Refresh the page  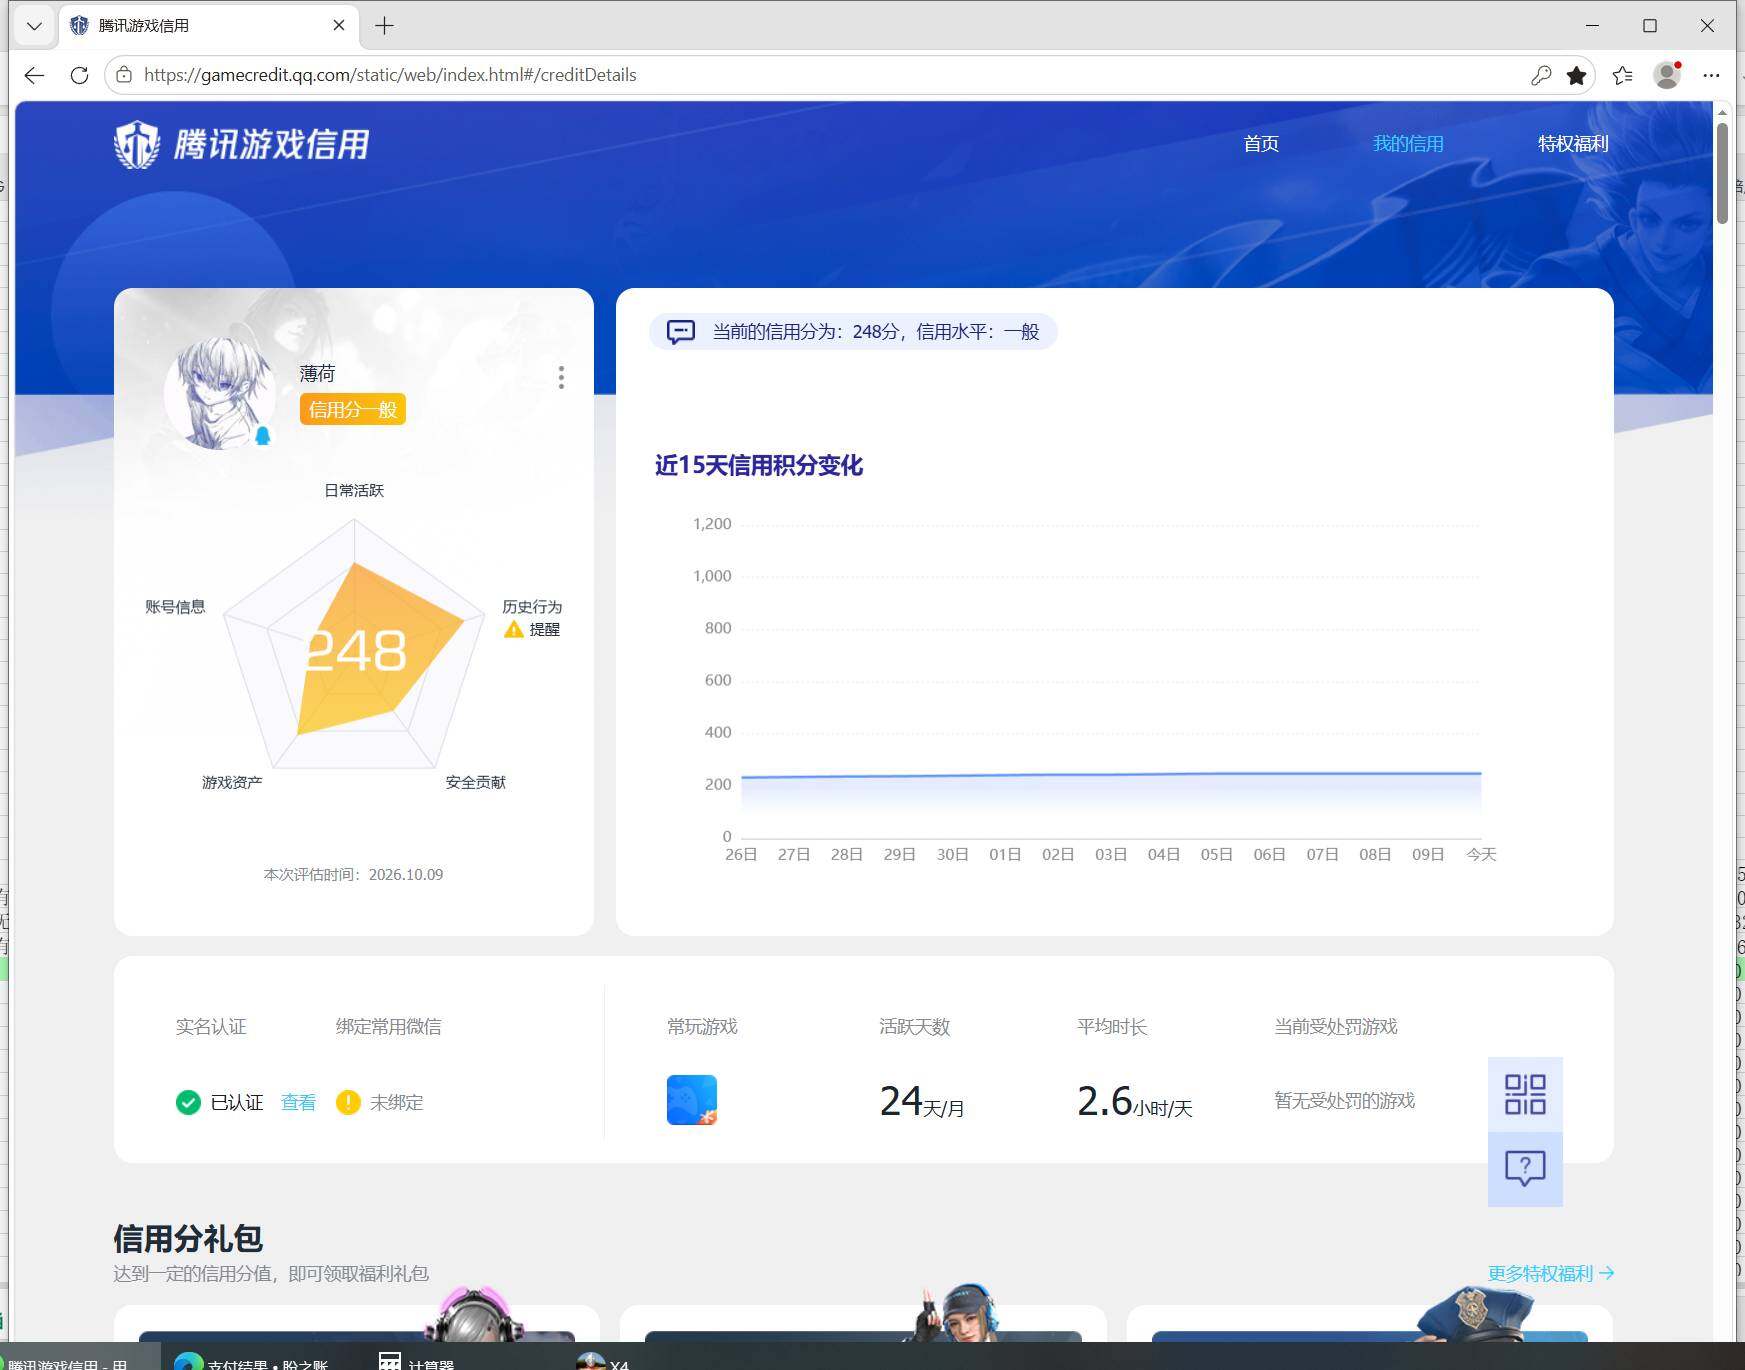[79, 75]
